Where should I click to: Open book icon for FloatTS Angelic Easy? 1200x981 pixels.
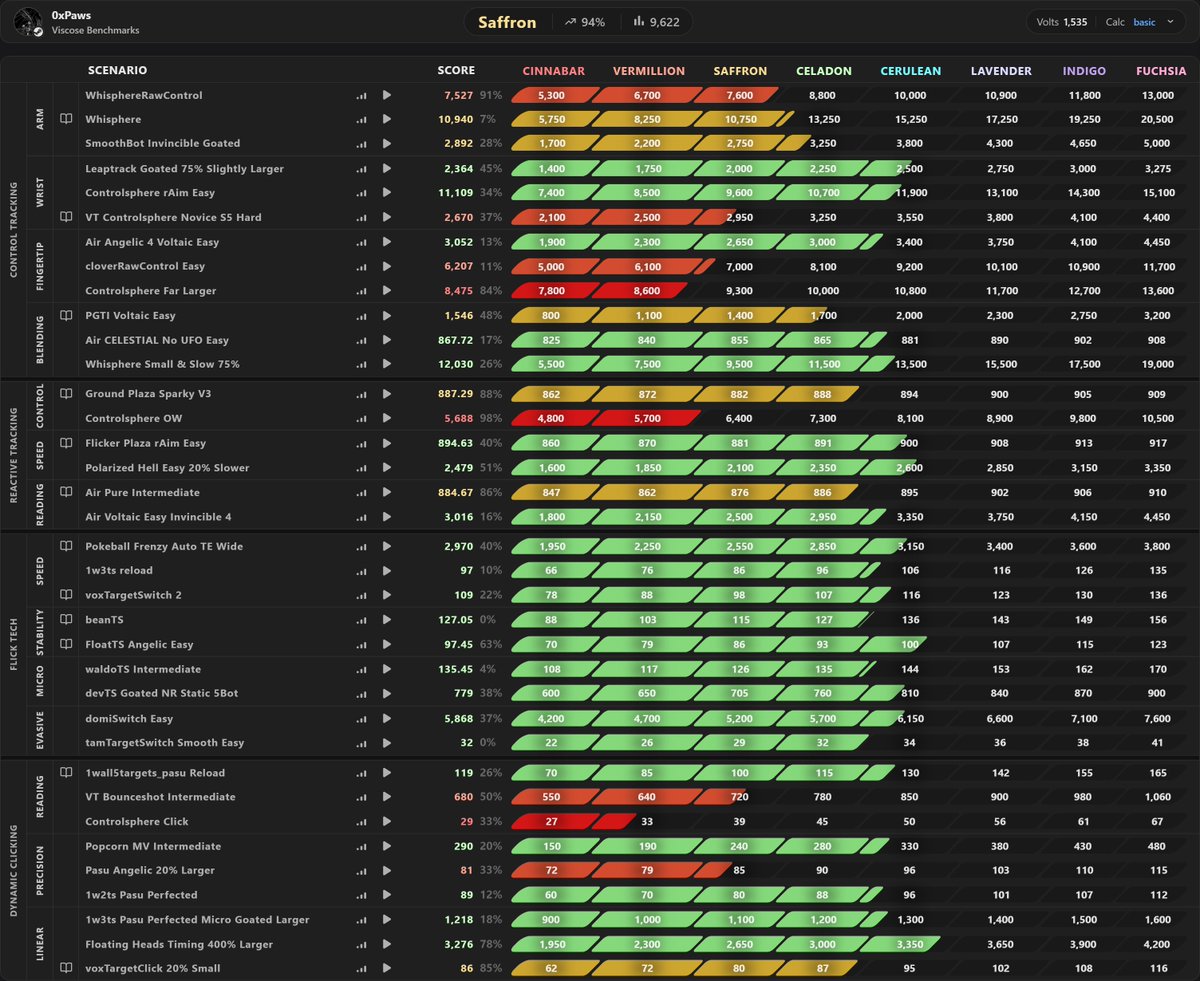66,645
